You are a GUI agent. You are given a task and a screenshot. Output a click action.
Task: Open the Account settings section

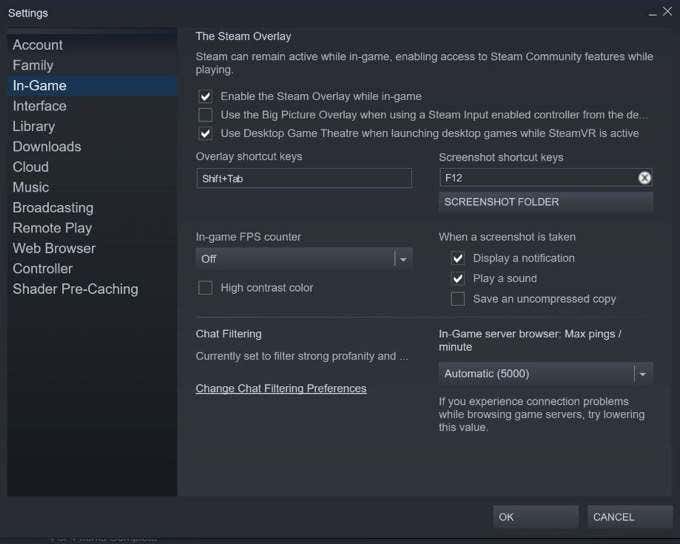(x=38, y=45)
